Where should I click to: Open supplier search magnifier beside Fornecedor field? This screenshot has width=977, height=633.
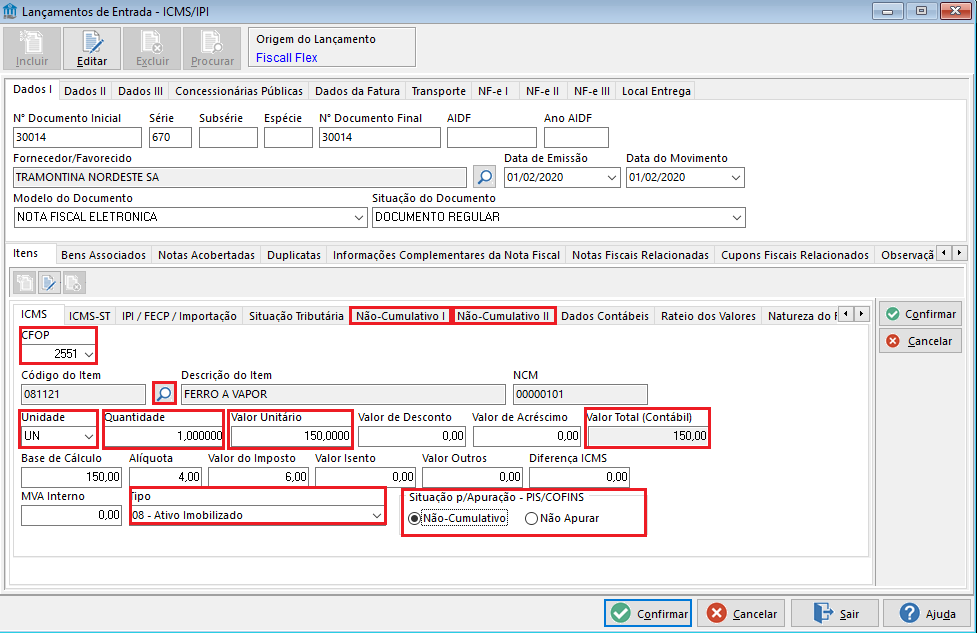pyautogui.click(x=485, y=177)
